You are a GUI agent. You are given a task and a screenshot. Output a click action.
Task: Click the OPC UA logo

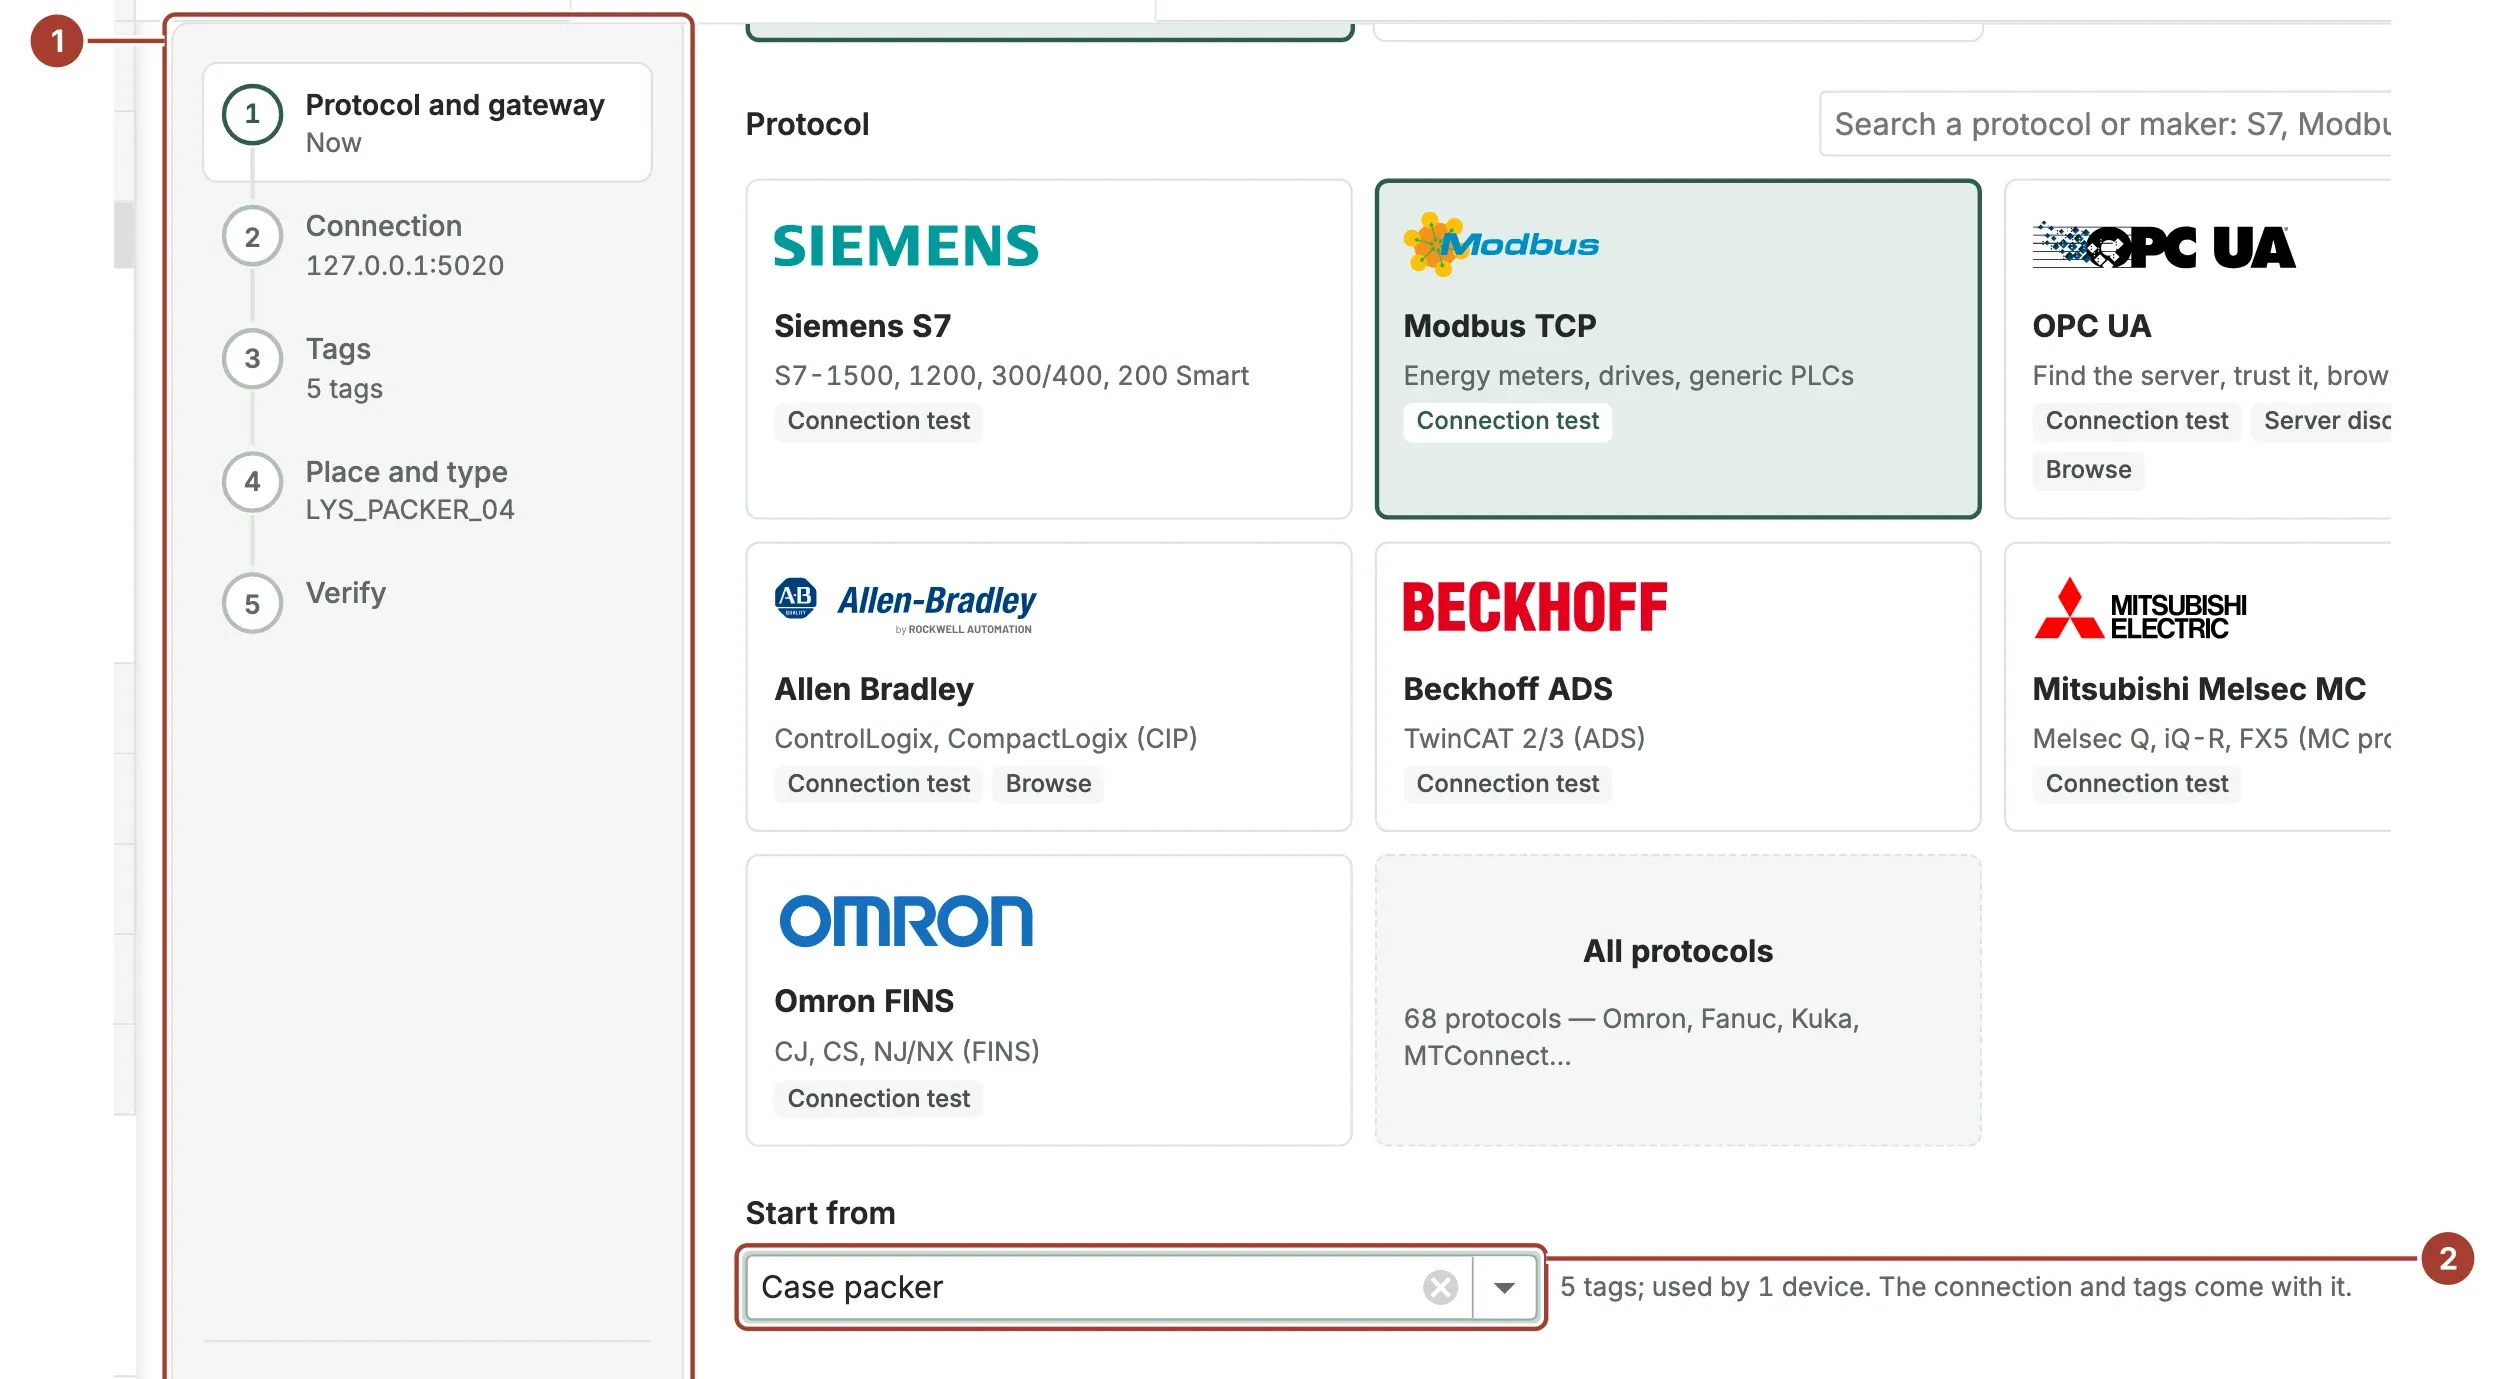coord(2164,246)
